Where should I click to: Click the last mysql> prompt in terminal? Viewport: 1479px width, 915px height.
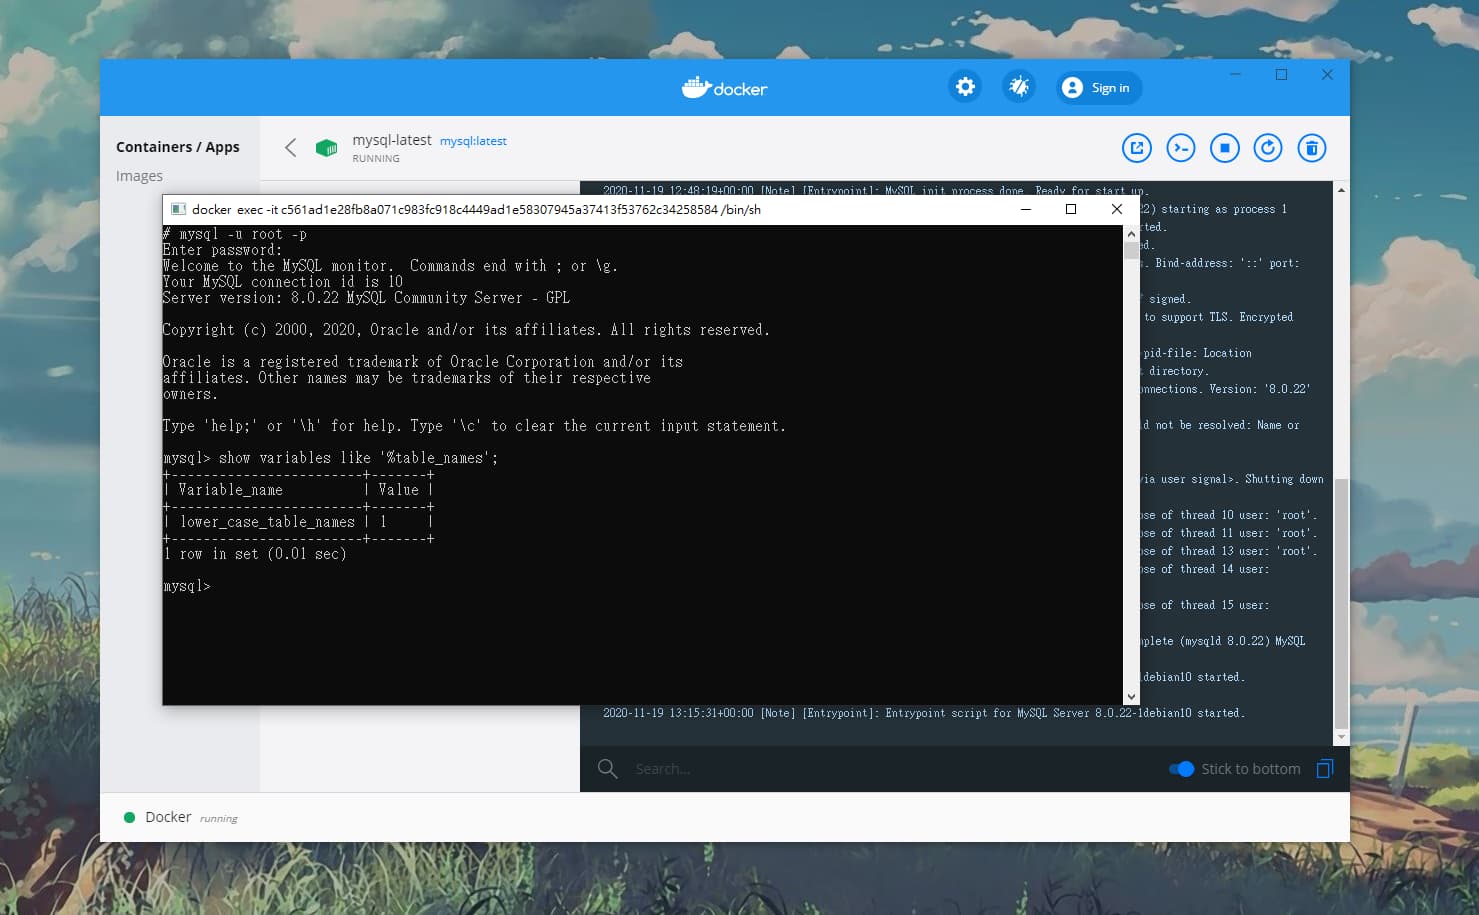[x=187, y=586]
